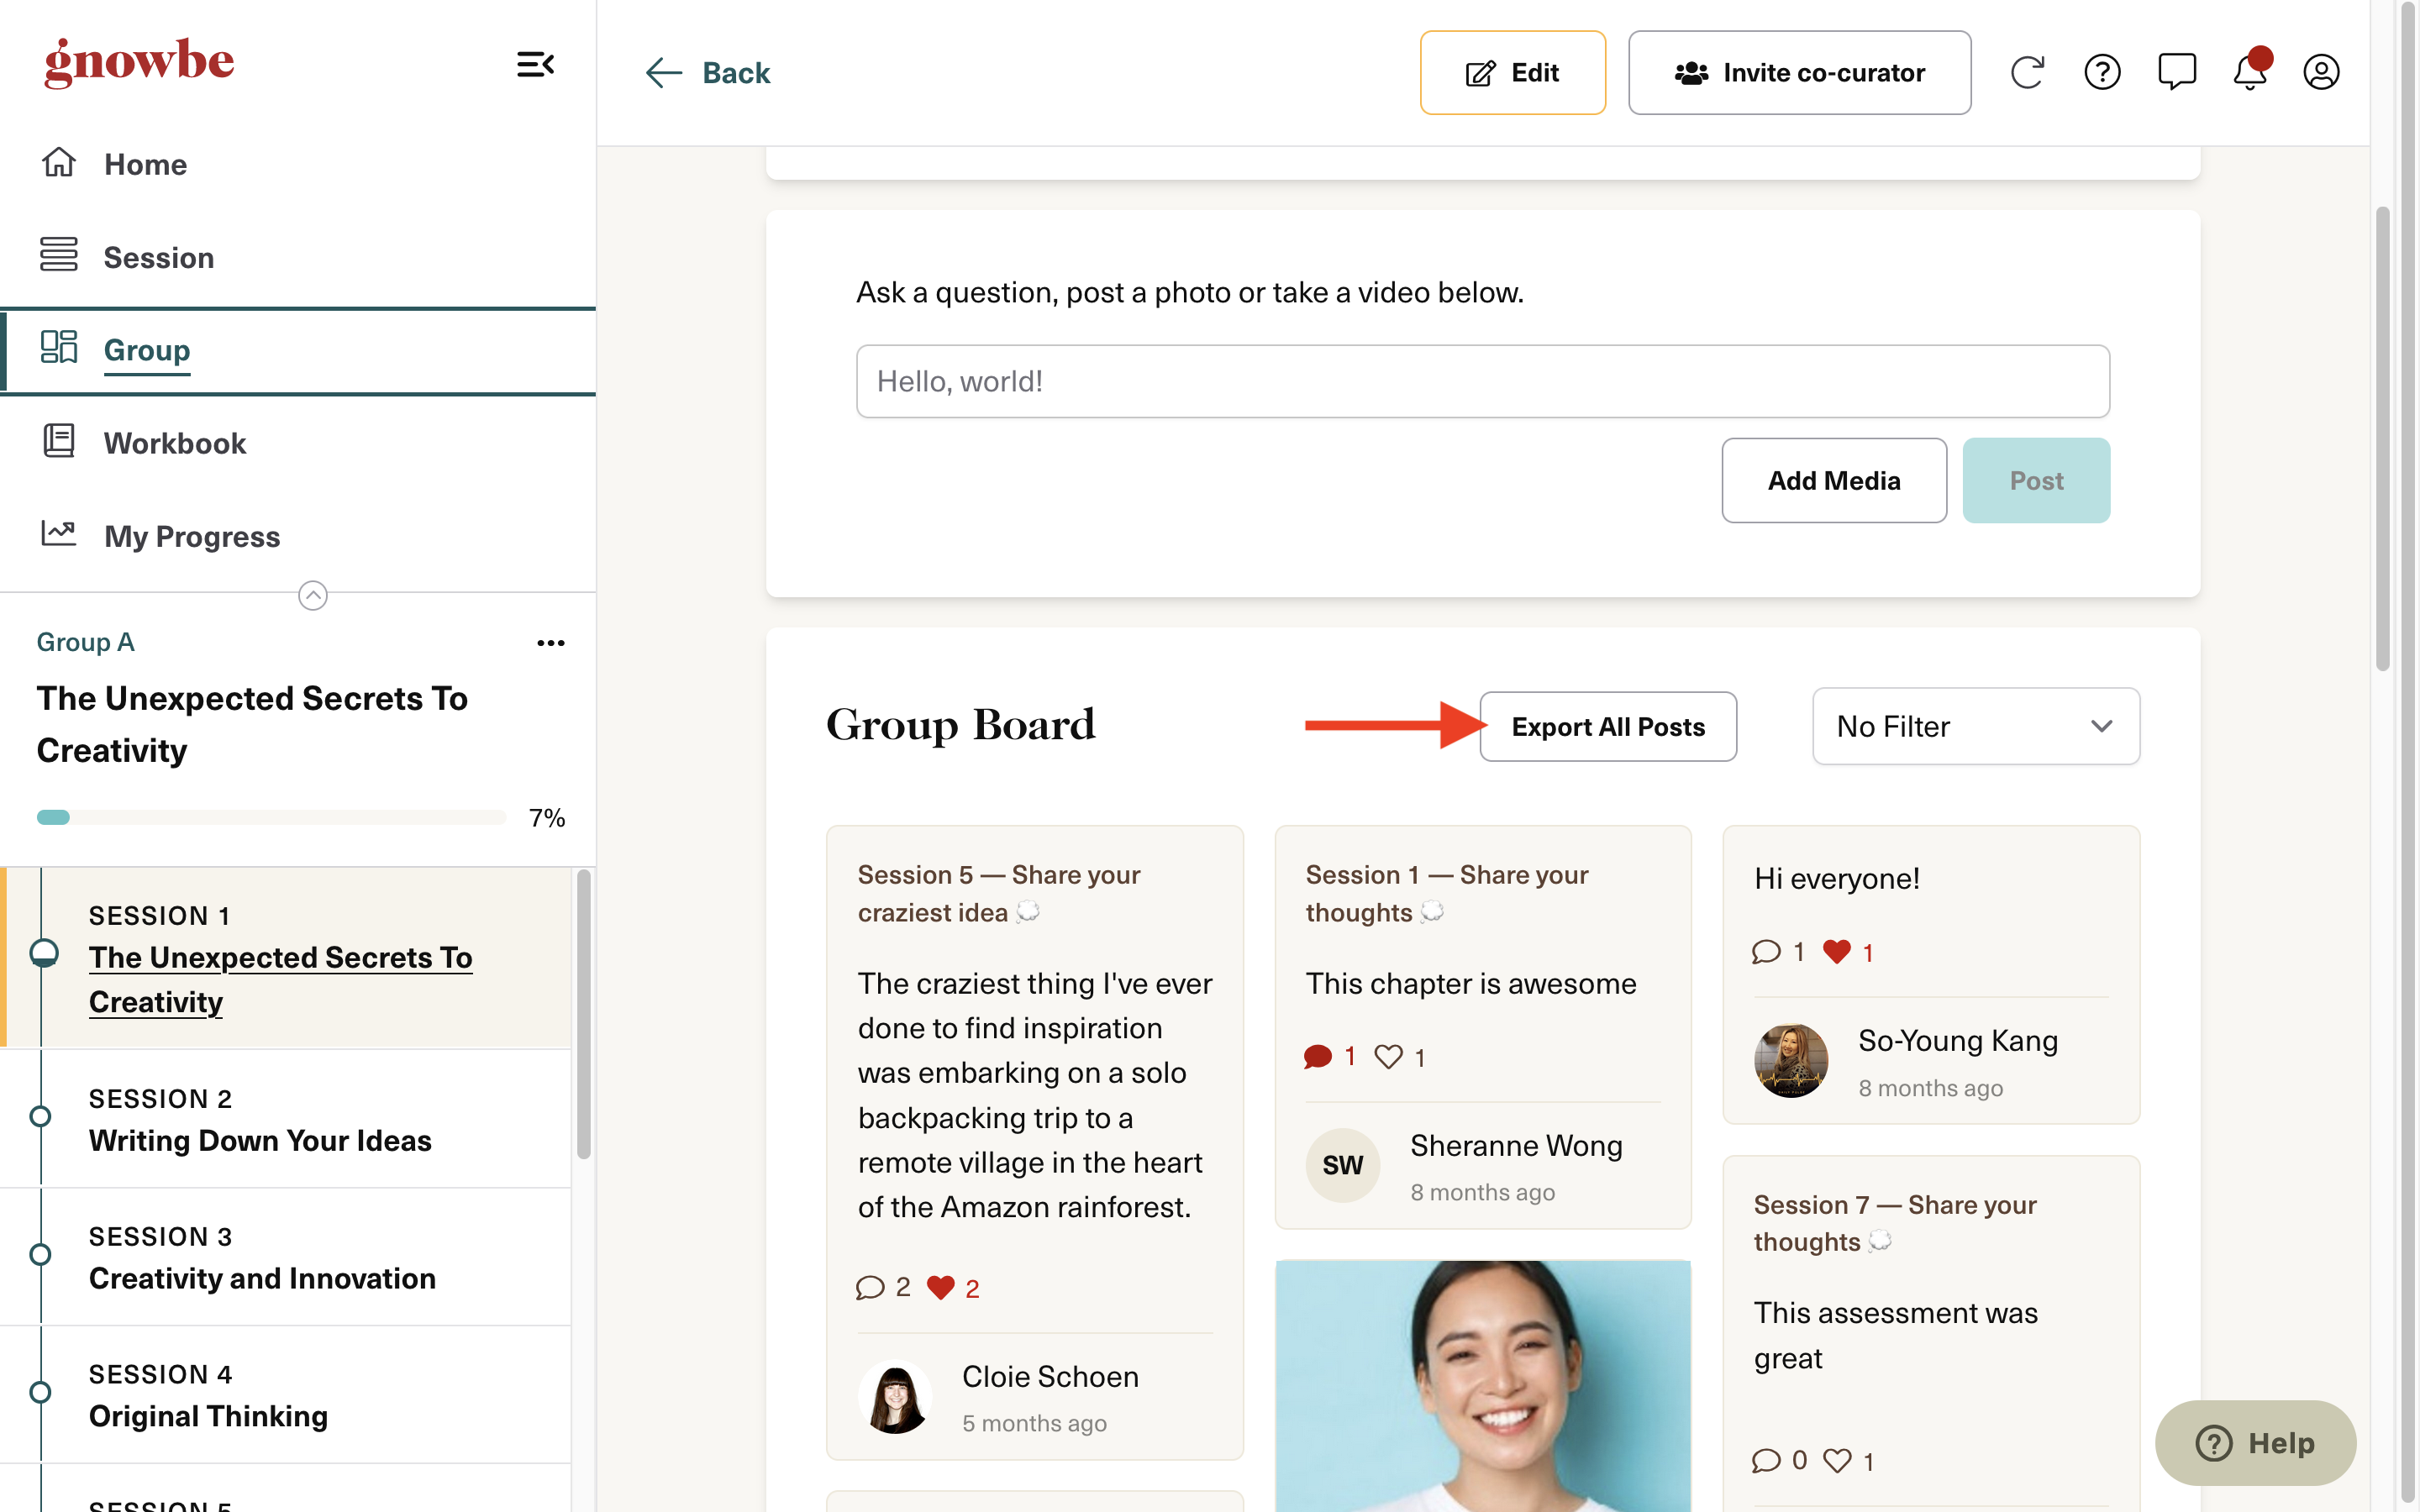The height and width of the screenshot is (1512, 2420).
Task: Click So-Young Kang's avatar
Action: 1791,1061
